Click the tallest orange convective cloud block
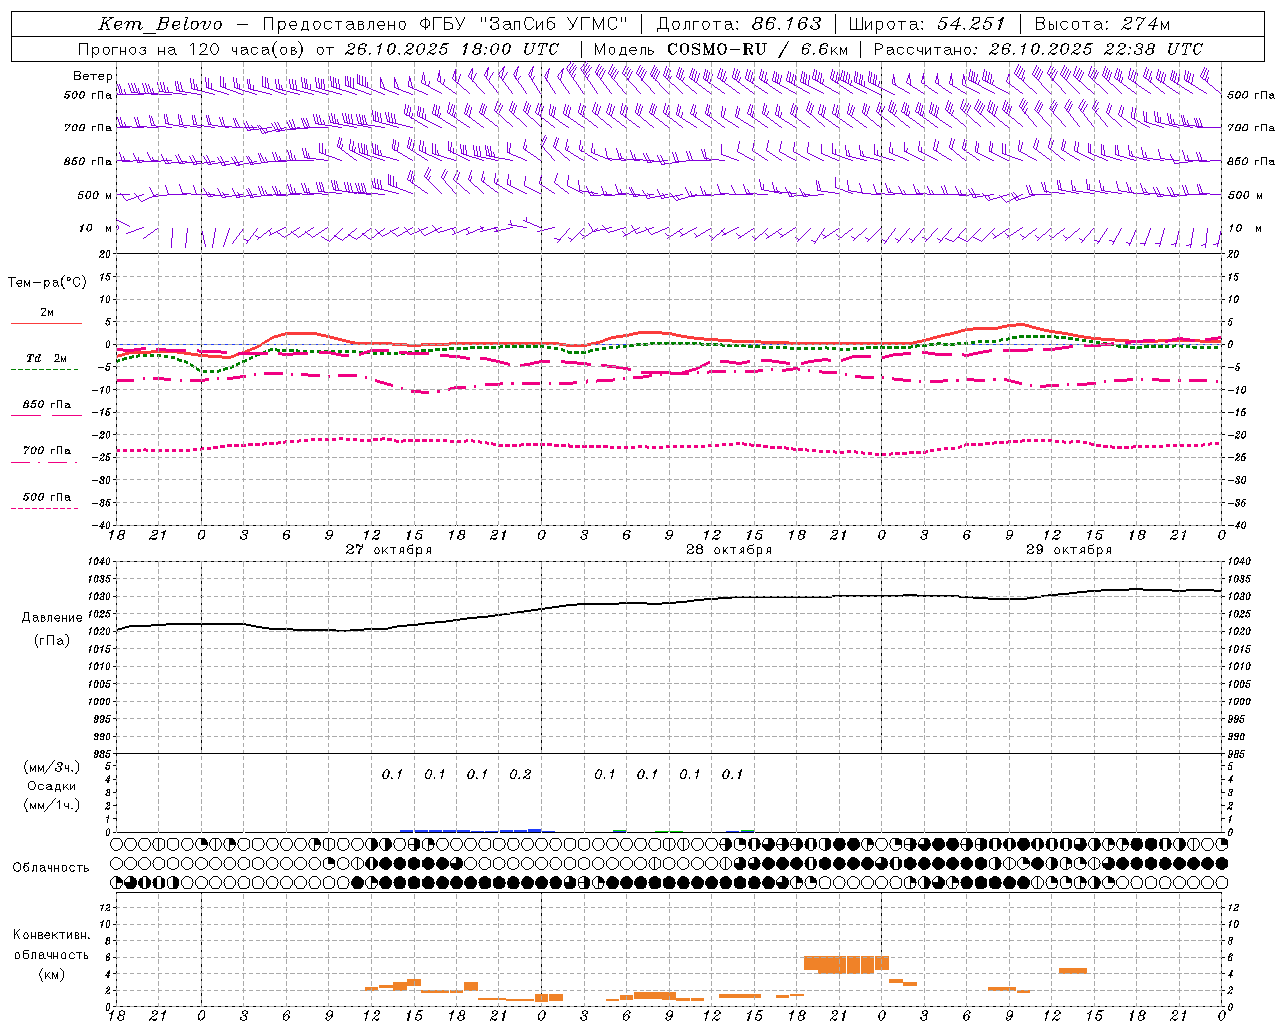1280x1024 pixels. pos(846,964)
